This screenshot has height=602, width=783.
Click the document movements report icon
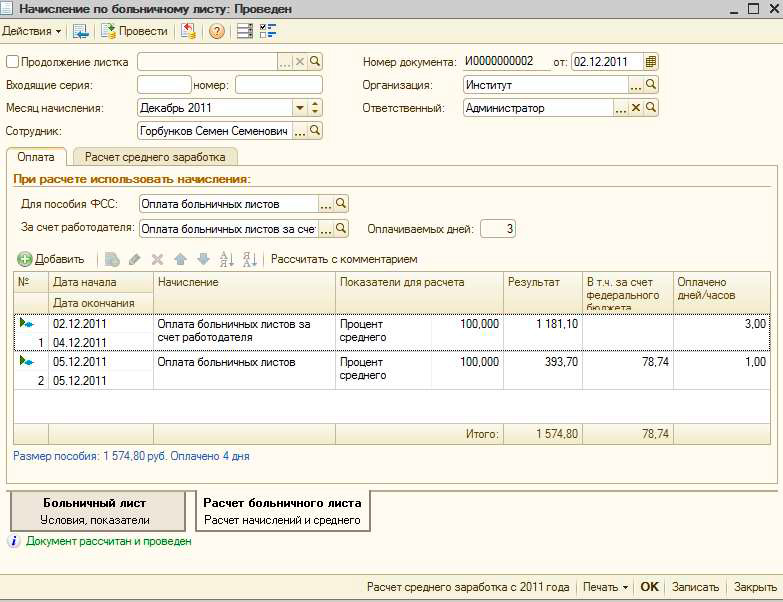click(x=188, y=31)
